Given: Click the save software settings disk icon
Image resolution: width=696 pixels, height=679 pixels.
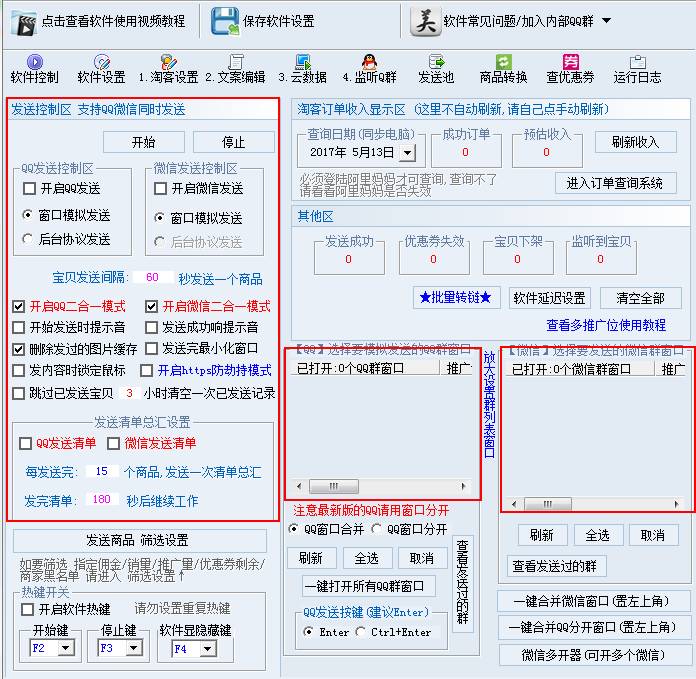Looking at the screenshot, I should pos(224,21).
